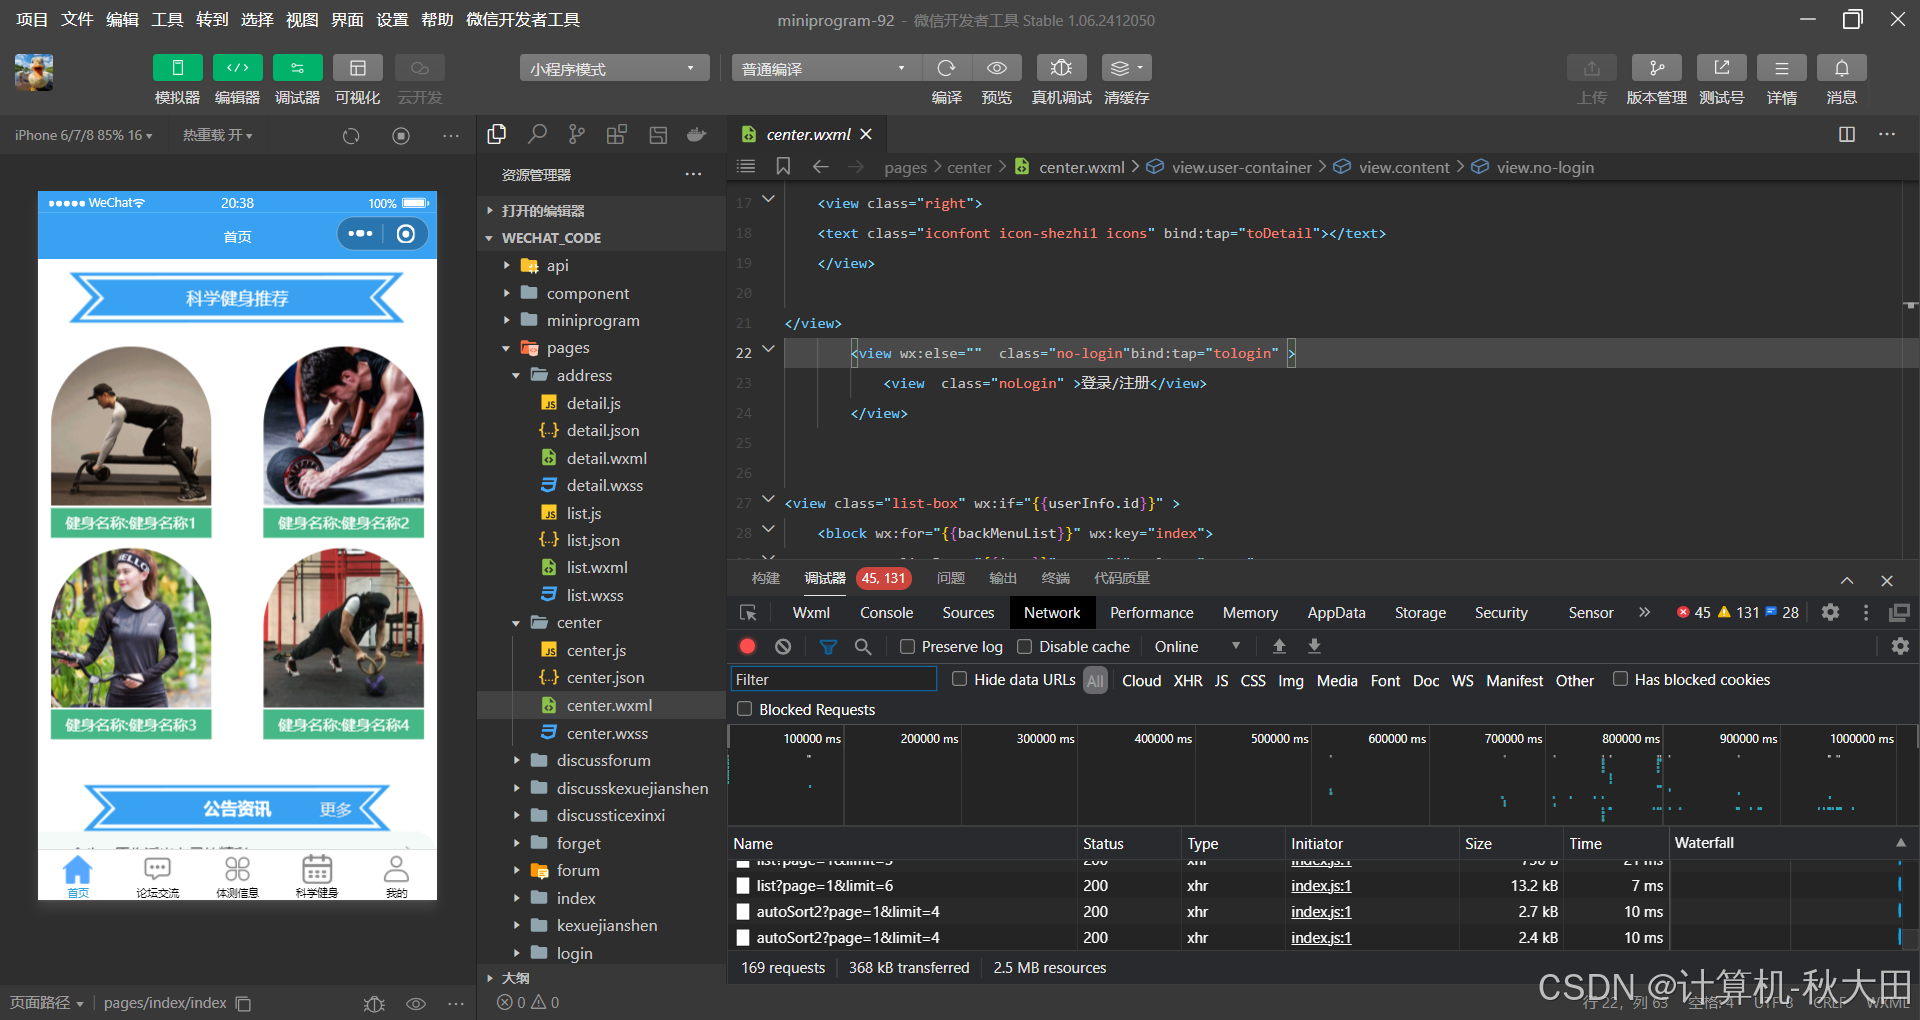Image resolution: width=1920 pixels, height=1020 pixels.
Task: Open network search magnifier icon
Action: pos(863,647)
